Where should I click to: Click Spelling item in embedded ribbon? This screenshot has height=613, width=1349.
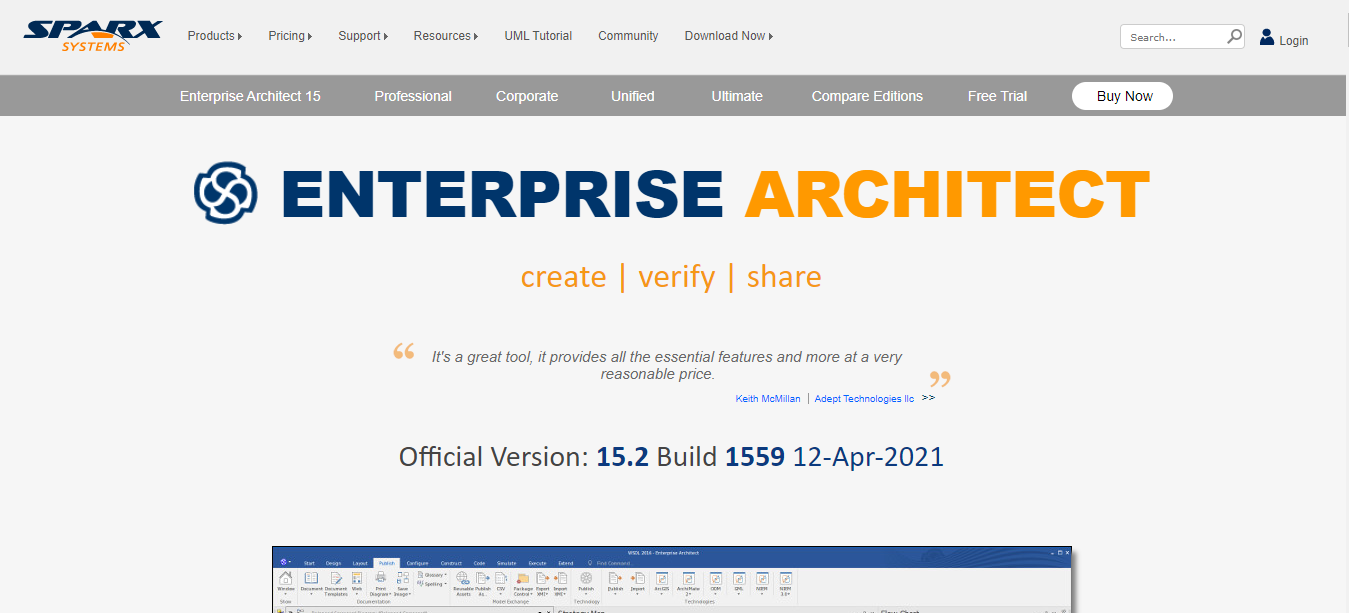[431, 584]
